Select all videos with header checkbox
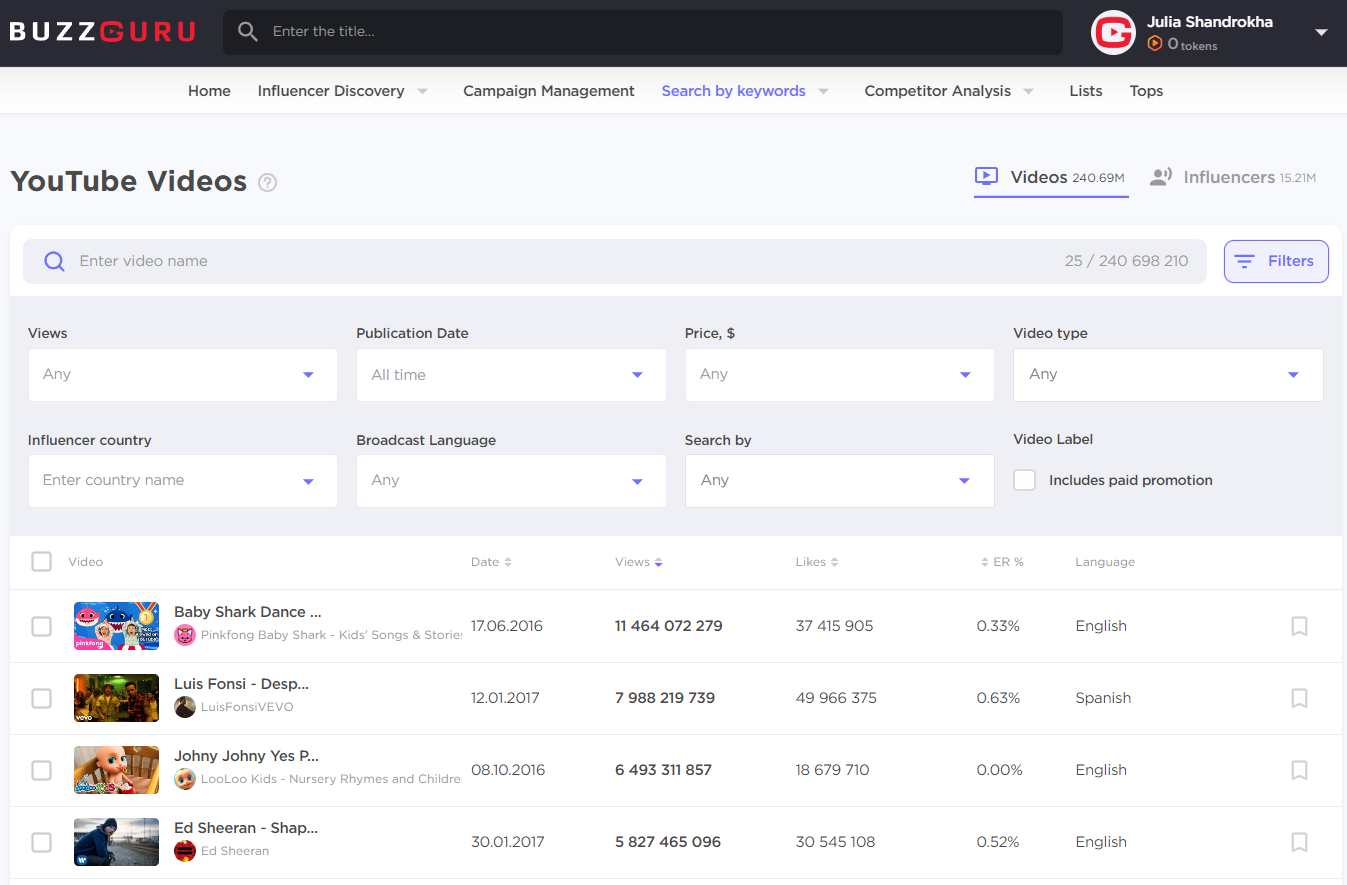The width and height of the screenshot is (1347, 885). click(41, 562)
